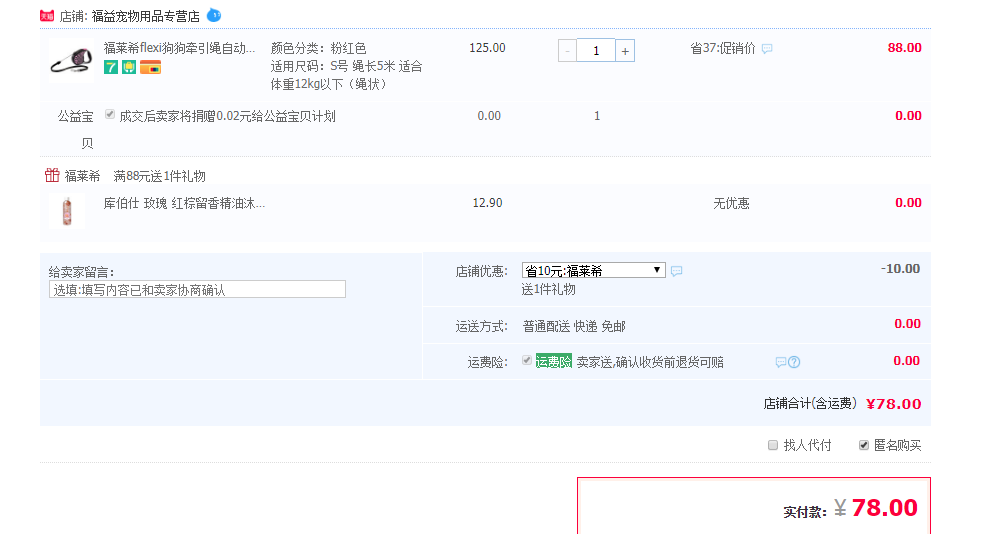Click the -10.00 discount amount

pos(900,269)
